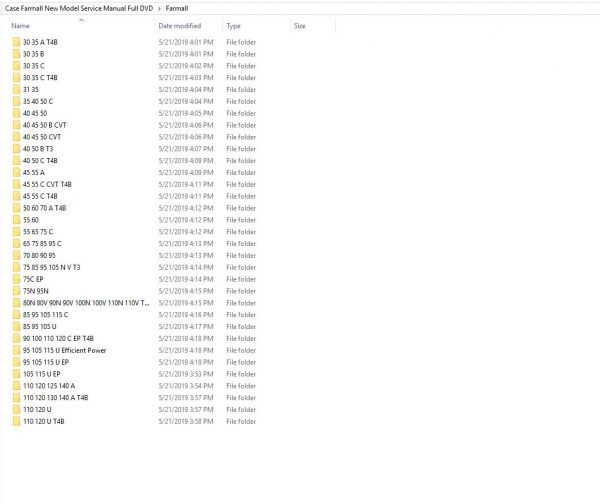Viewport: 600px width, 504px height.
Task: Select the folder name 40 45 50
Action: (x=35, y=113)
